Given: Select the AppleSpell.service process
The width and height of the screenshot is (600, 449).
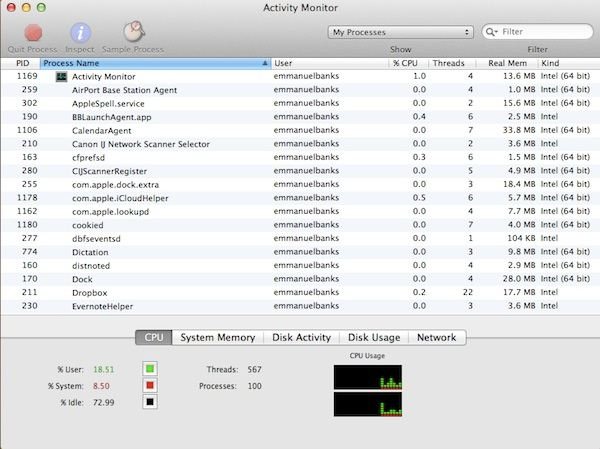Looking at the screenshot, I should click(300, 103).
